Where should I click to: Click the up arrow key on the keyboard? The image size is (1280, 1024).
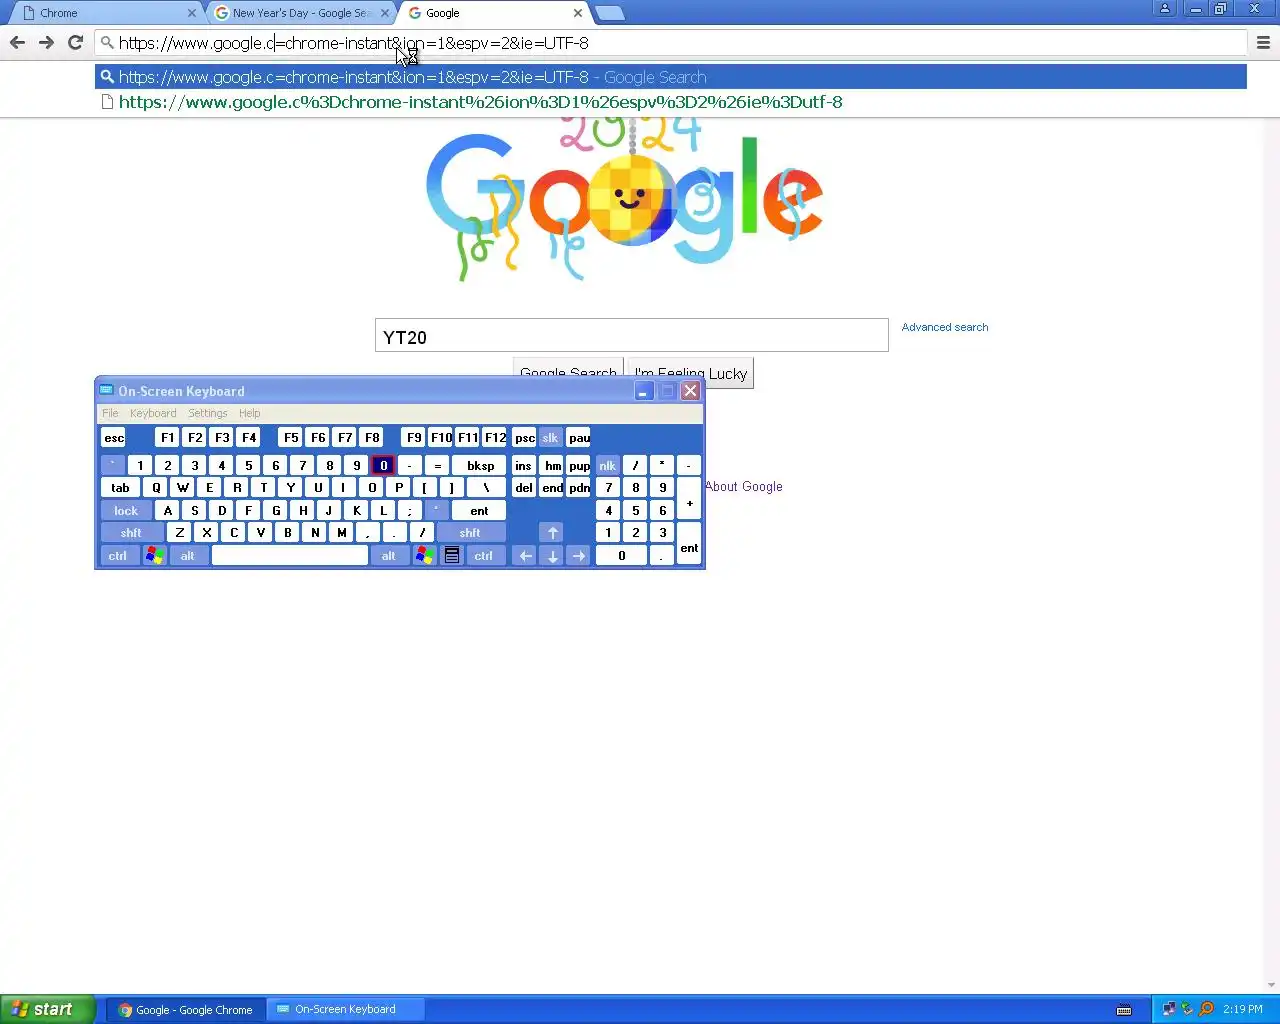pyautogui.click(x=552, y=533)
